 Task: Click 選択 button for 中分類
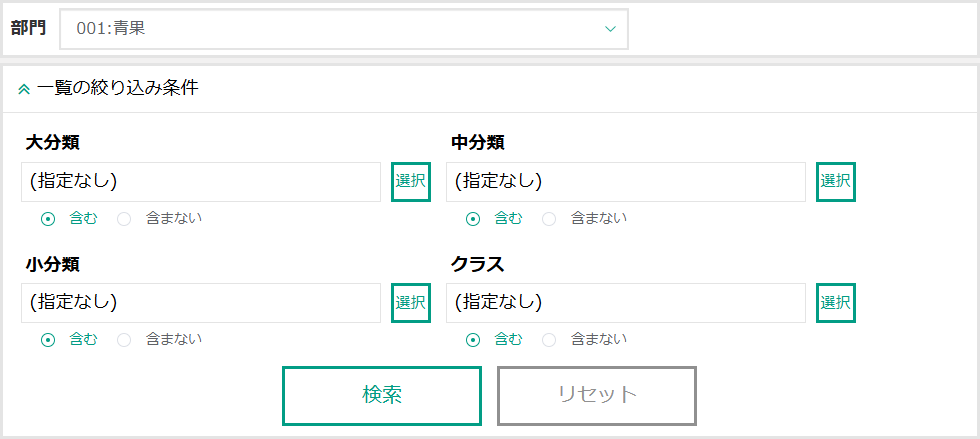(836, 182)
